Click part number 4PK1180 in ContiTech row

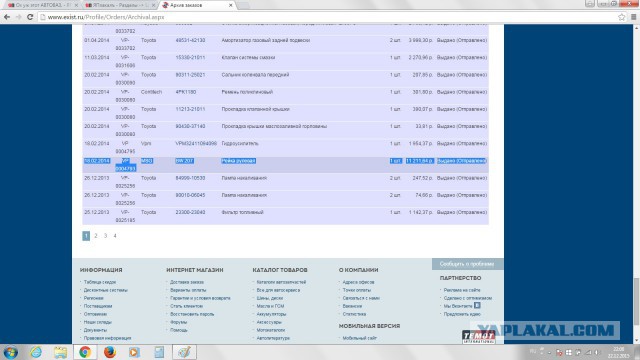(186, 92)
